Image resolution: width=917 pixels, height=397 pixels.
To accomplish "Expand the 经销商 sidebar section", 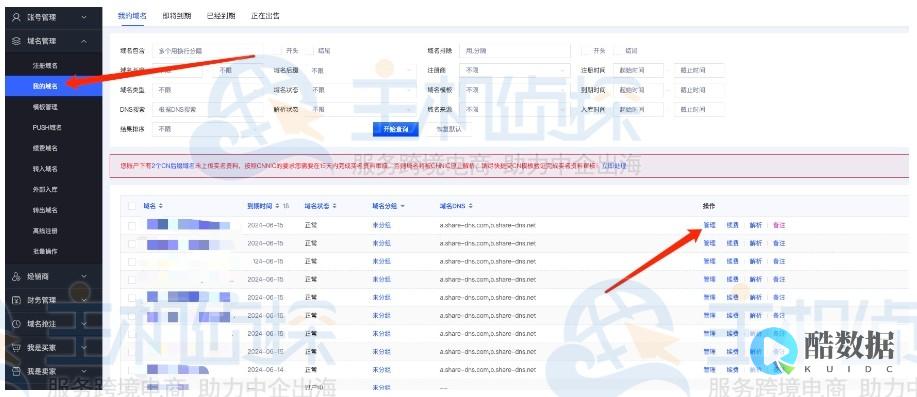I will click(x=84, y=276).
